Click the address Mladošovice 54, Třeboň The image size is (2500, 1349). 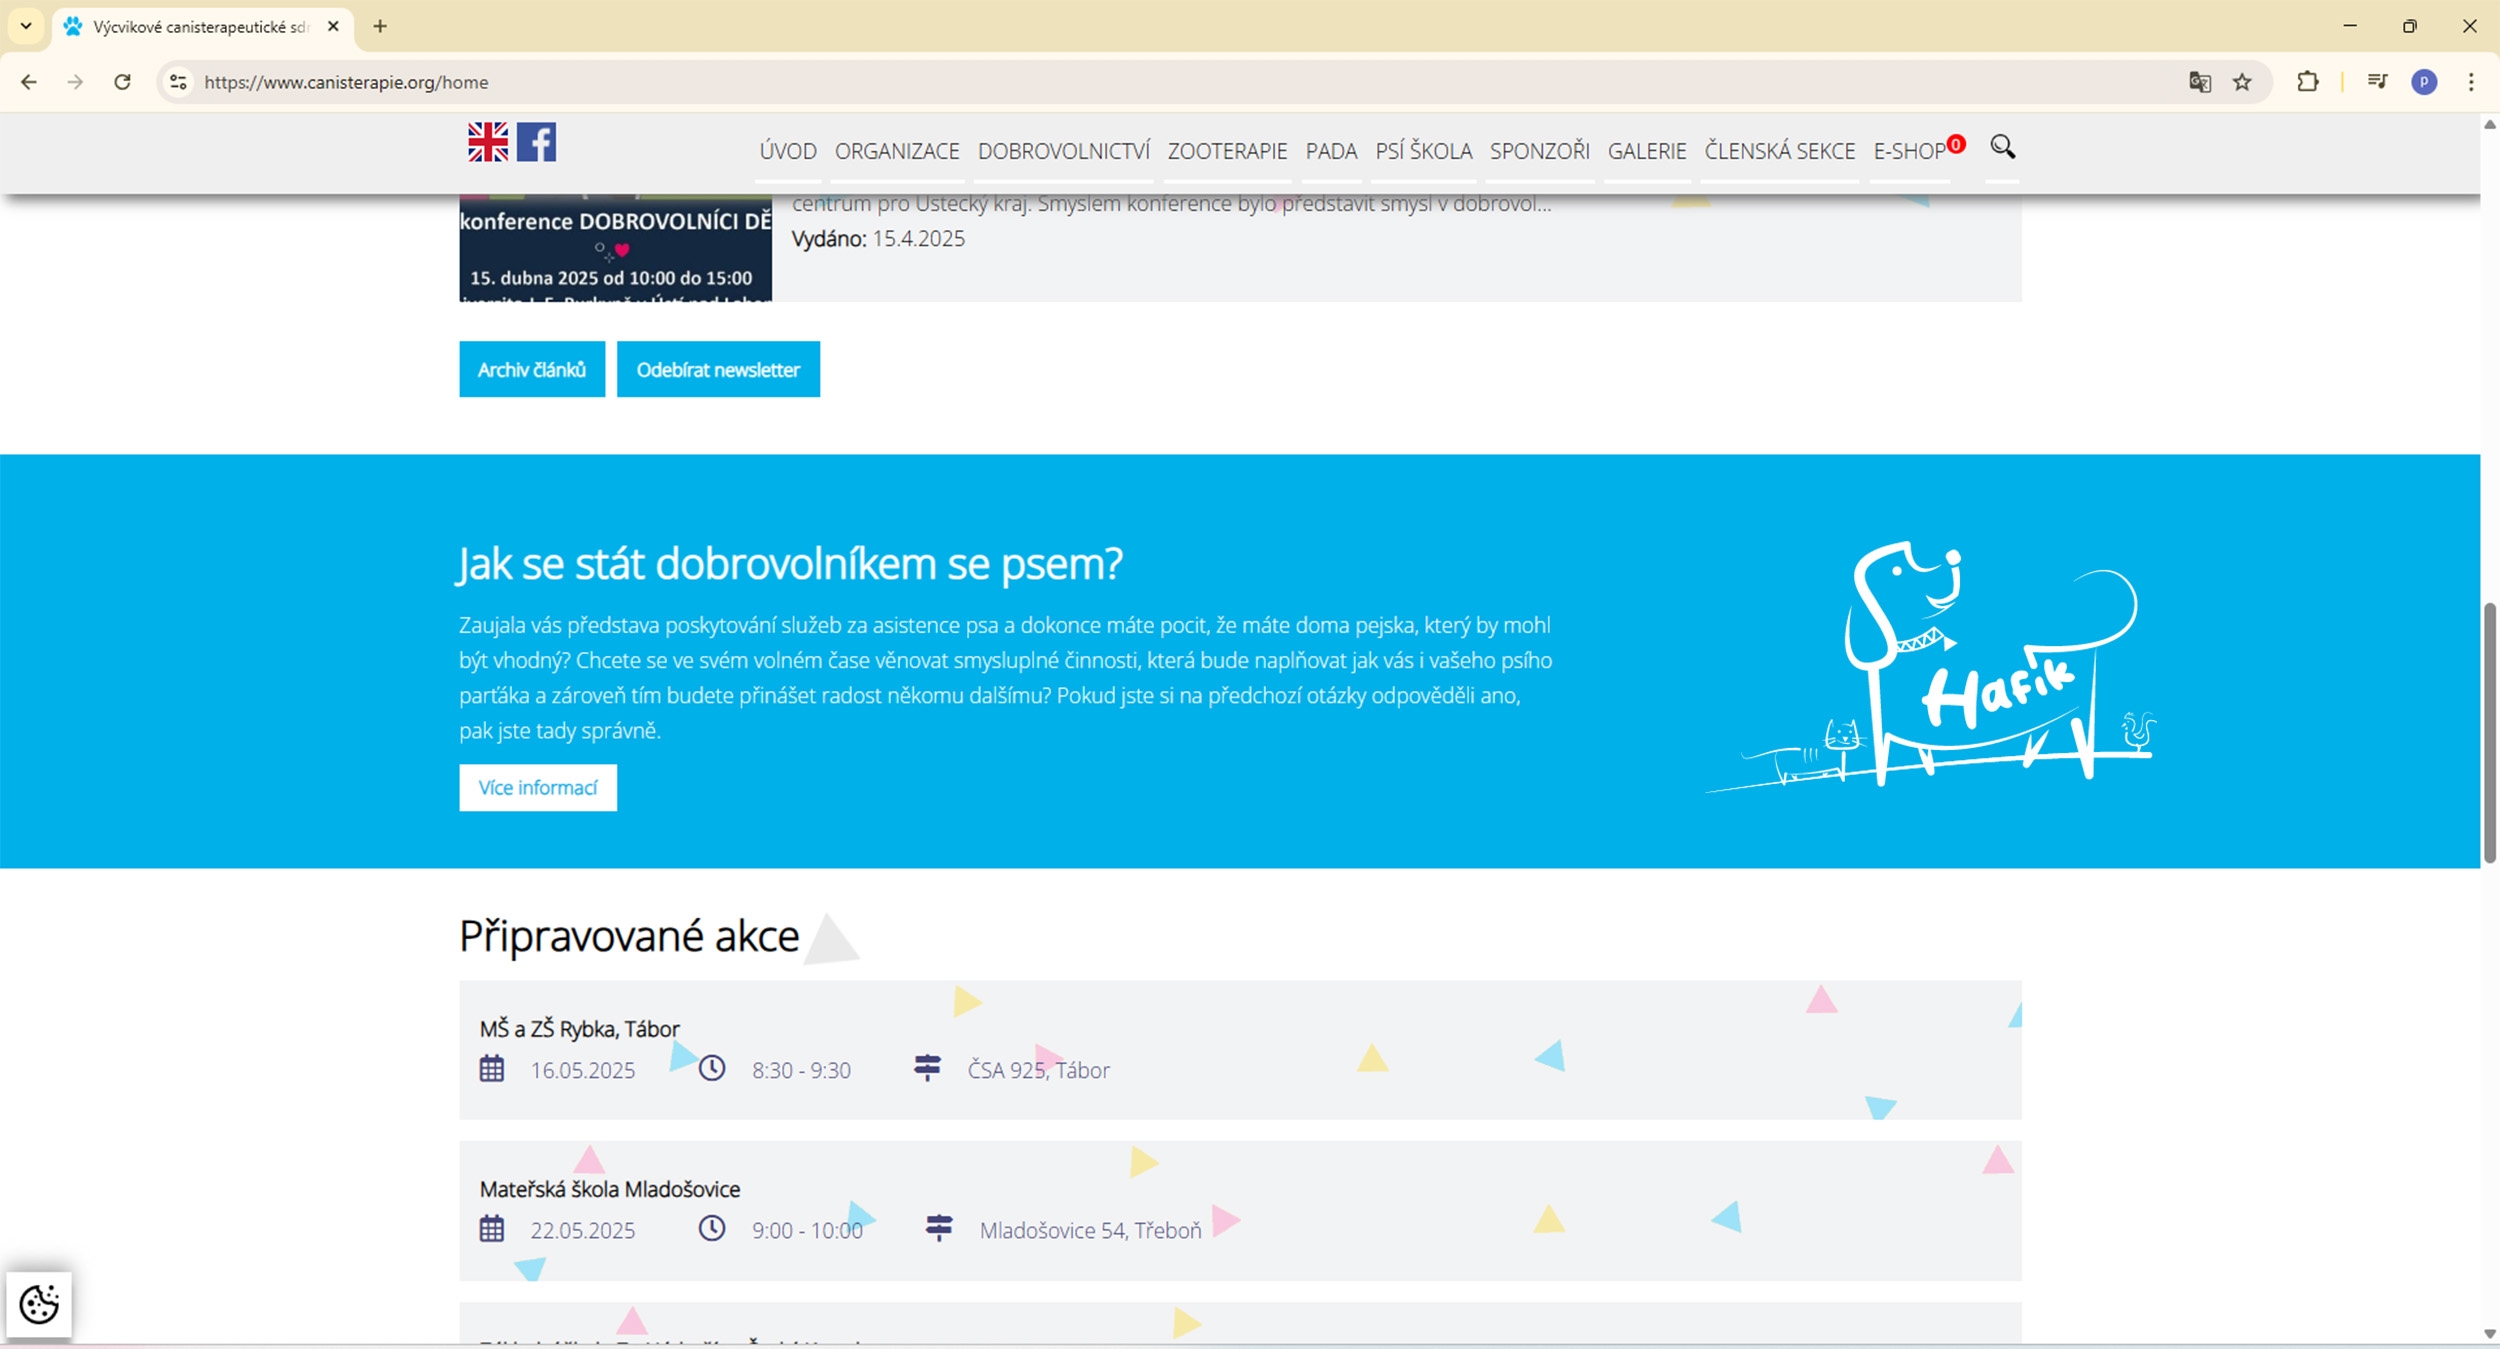tap(1091, 1230)
